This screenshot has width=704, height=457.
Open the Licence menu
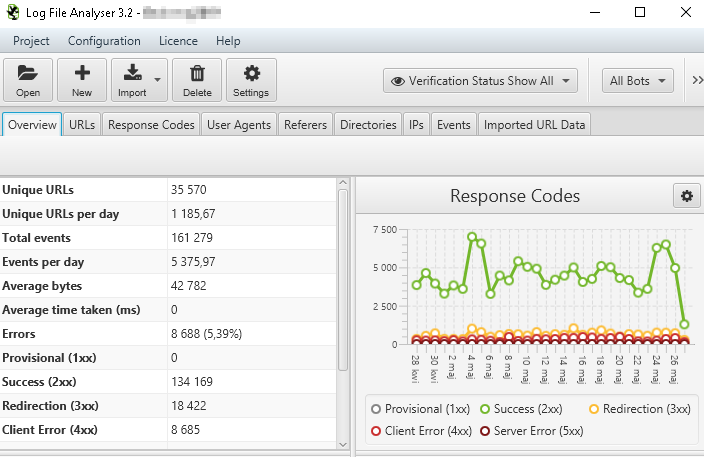[x=178, y=41]
